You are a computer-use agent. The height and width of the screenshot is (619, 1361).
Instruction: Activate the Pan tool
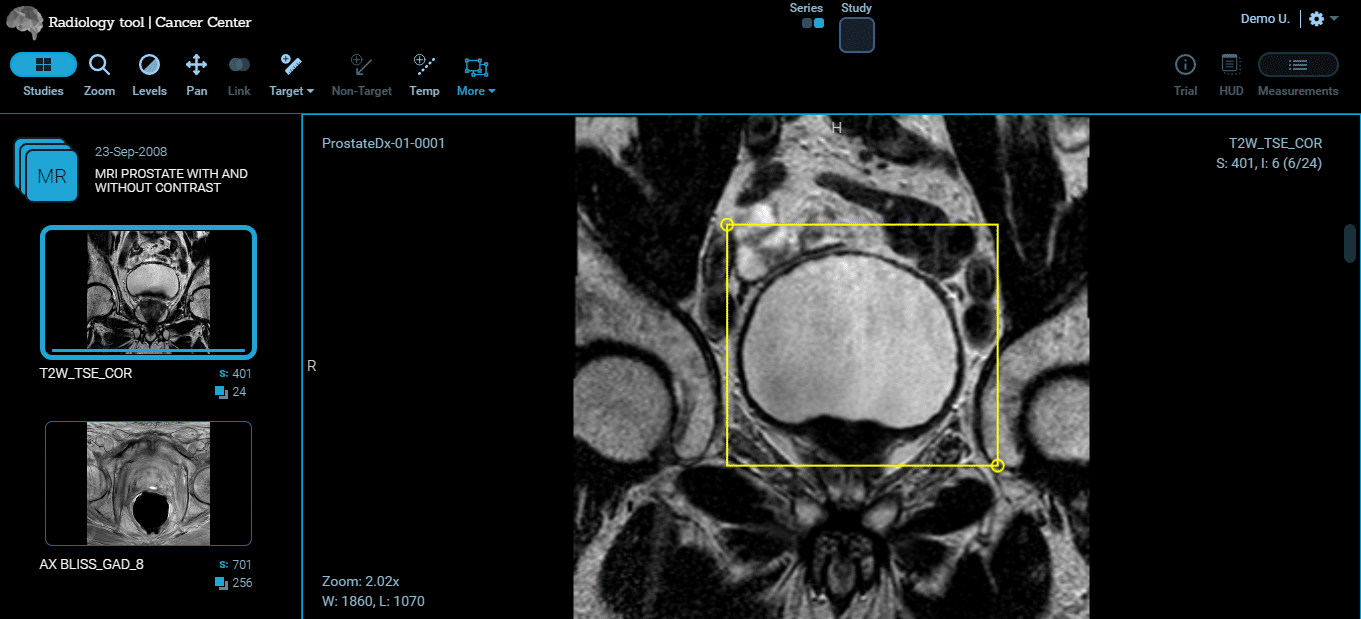tap(196, 75)
